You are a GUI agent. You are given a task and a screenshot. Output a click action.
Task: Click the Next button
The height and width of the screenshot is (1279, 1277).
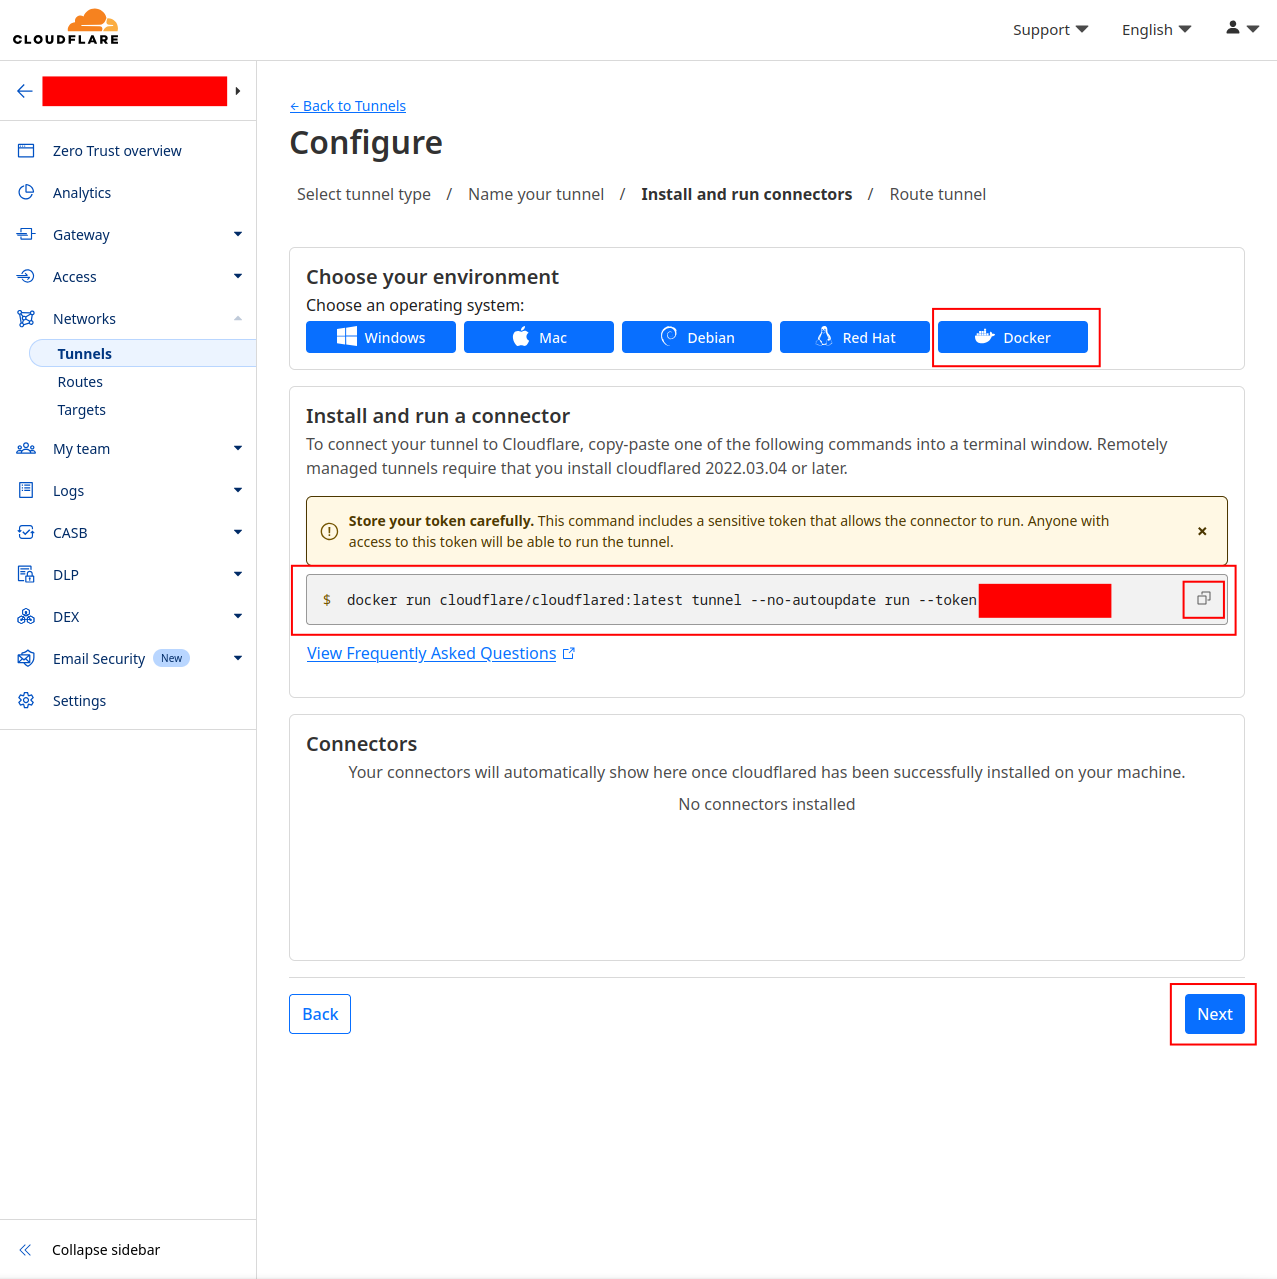[1215, 1014]
